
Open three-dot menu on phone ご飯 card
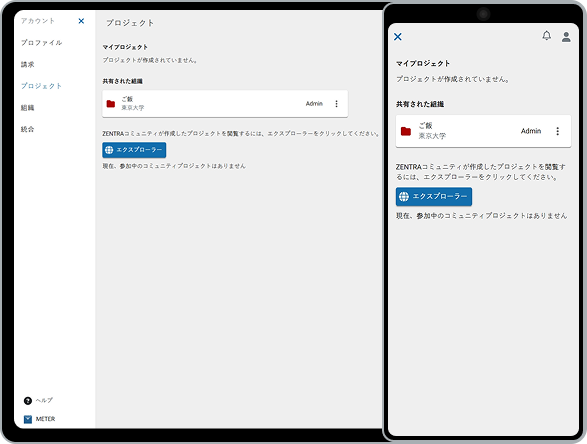[557, 131]
